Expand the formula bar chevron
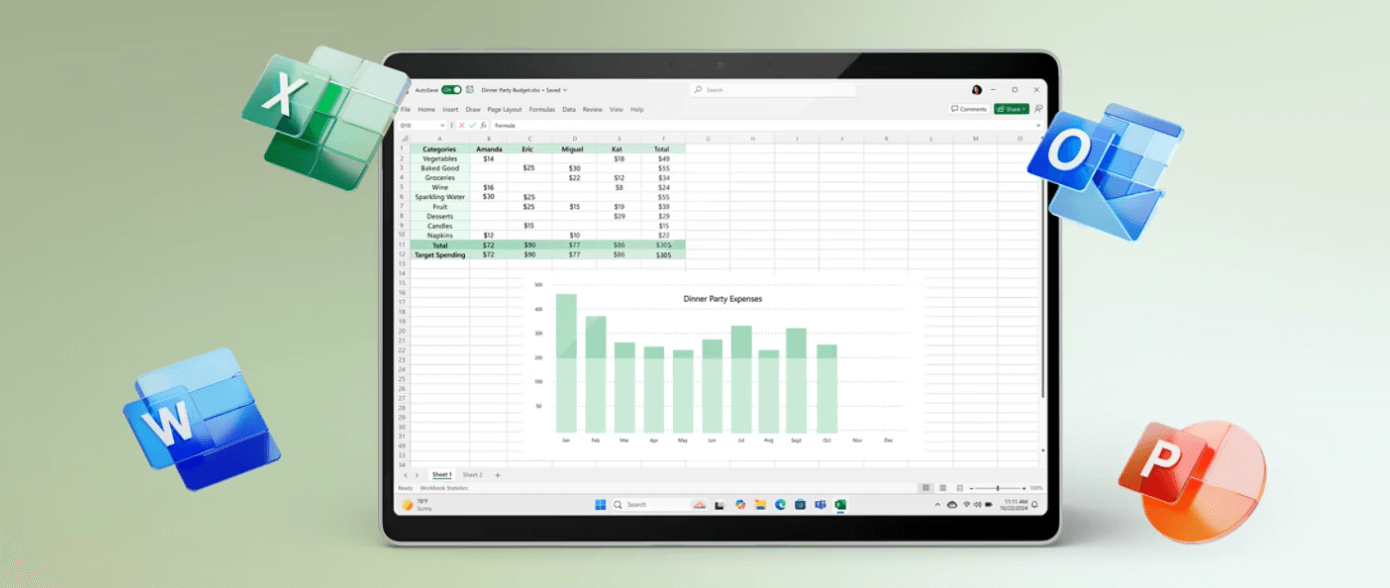1390x588 pixels. [x=1037, y=126]
